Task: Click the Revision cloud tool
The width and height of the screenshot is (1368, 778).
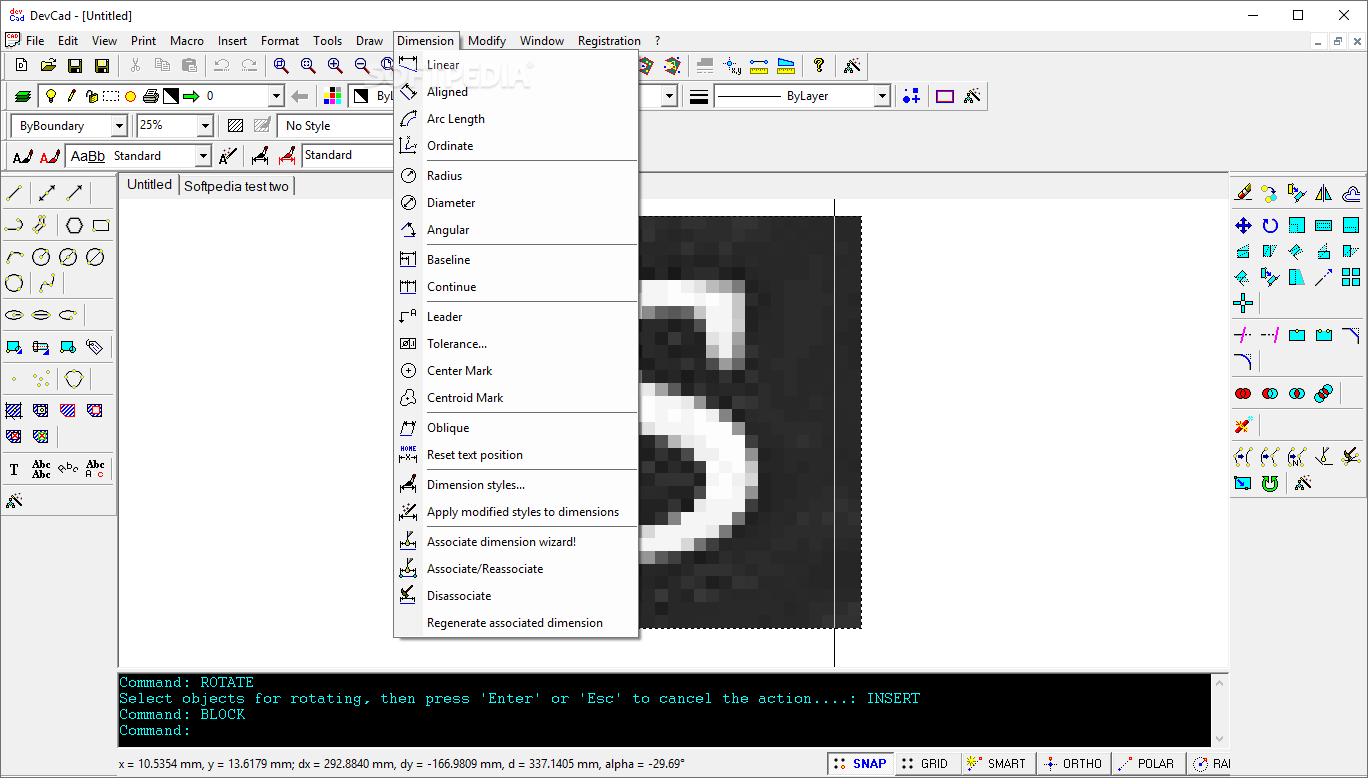Action: 74,379
